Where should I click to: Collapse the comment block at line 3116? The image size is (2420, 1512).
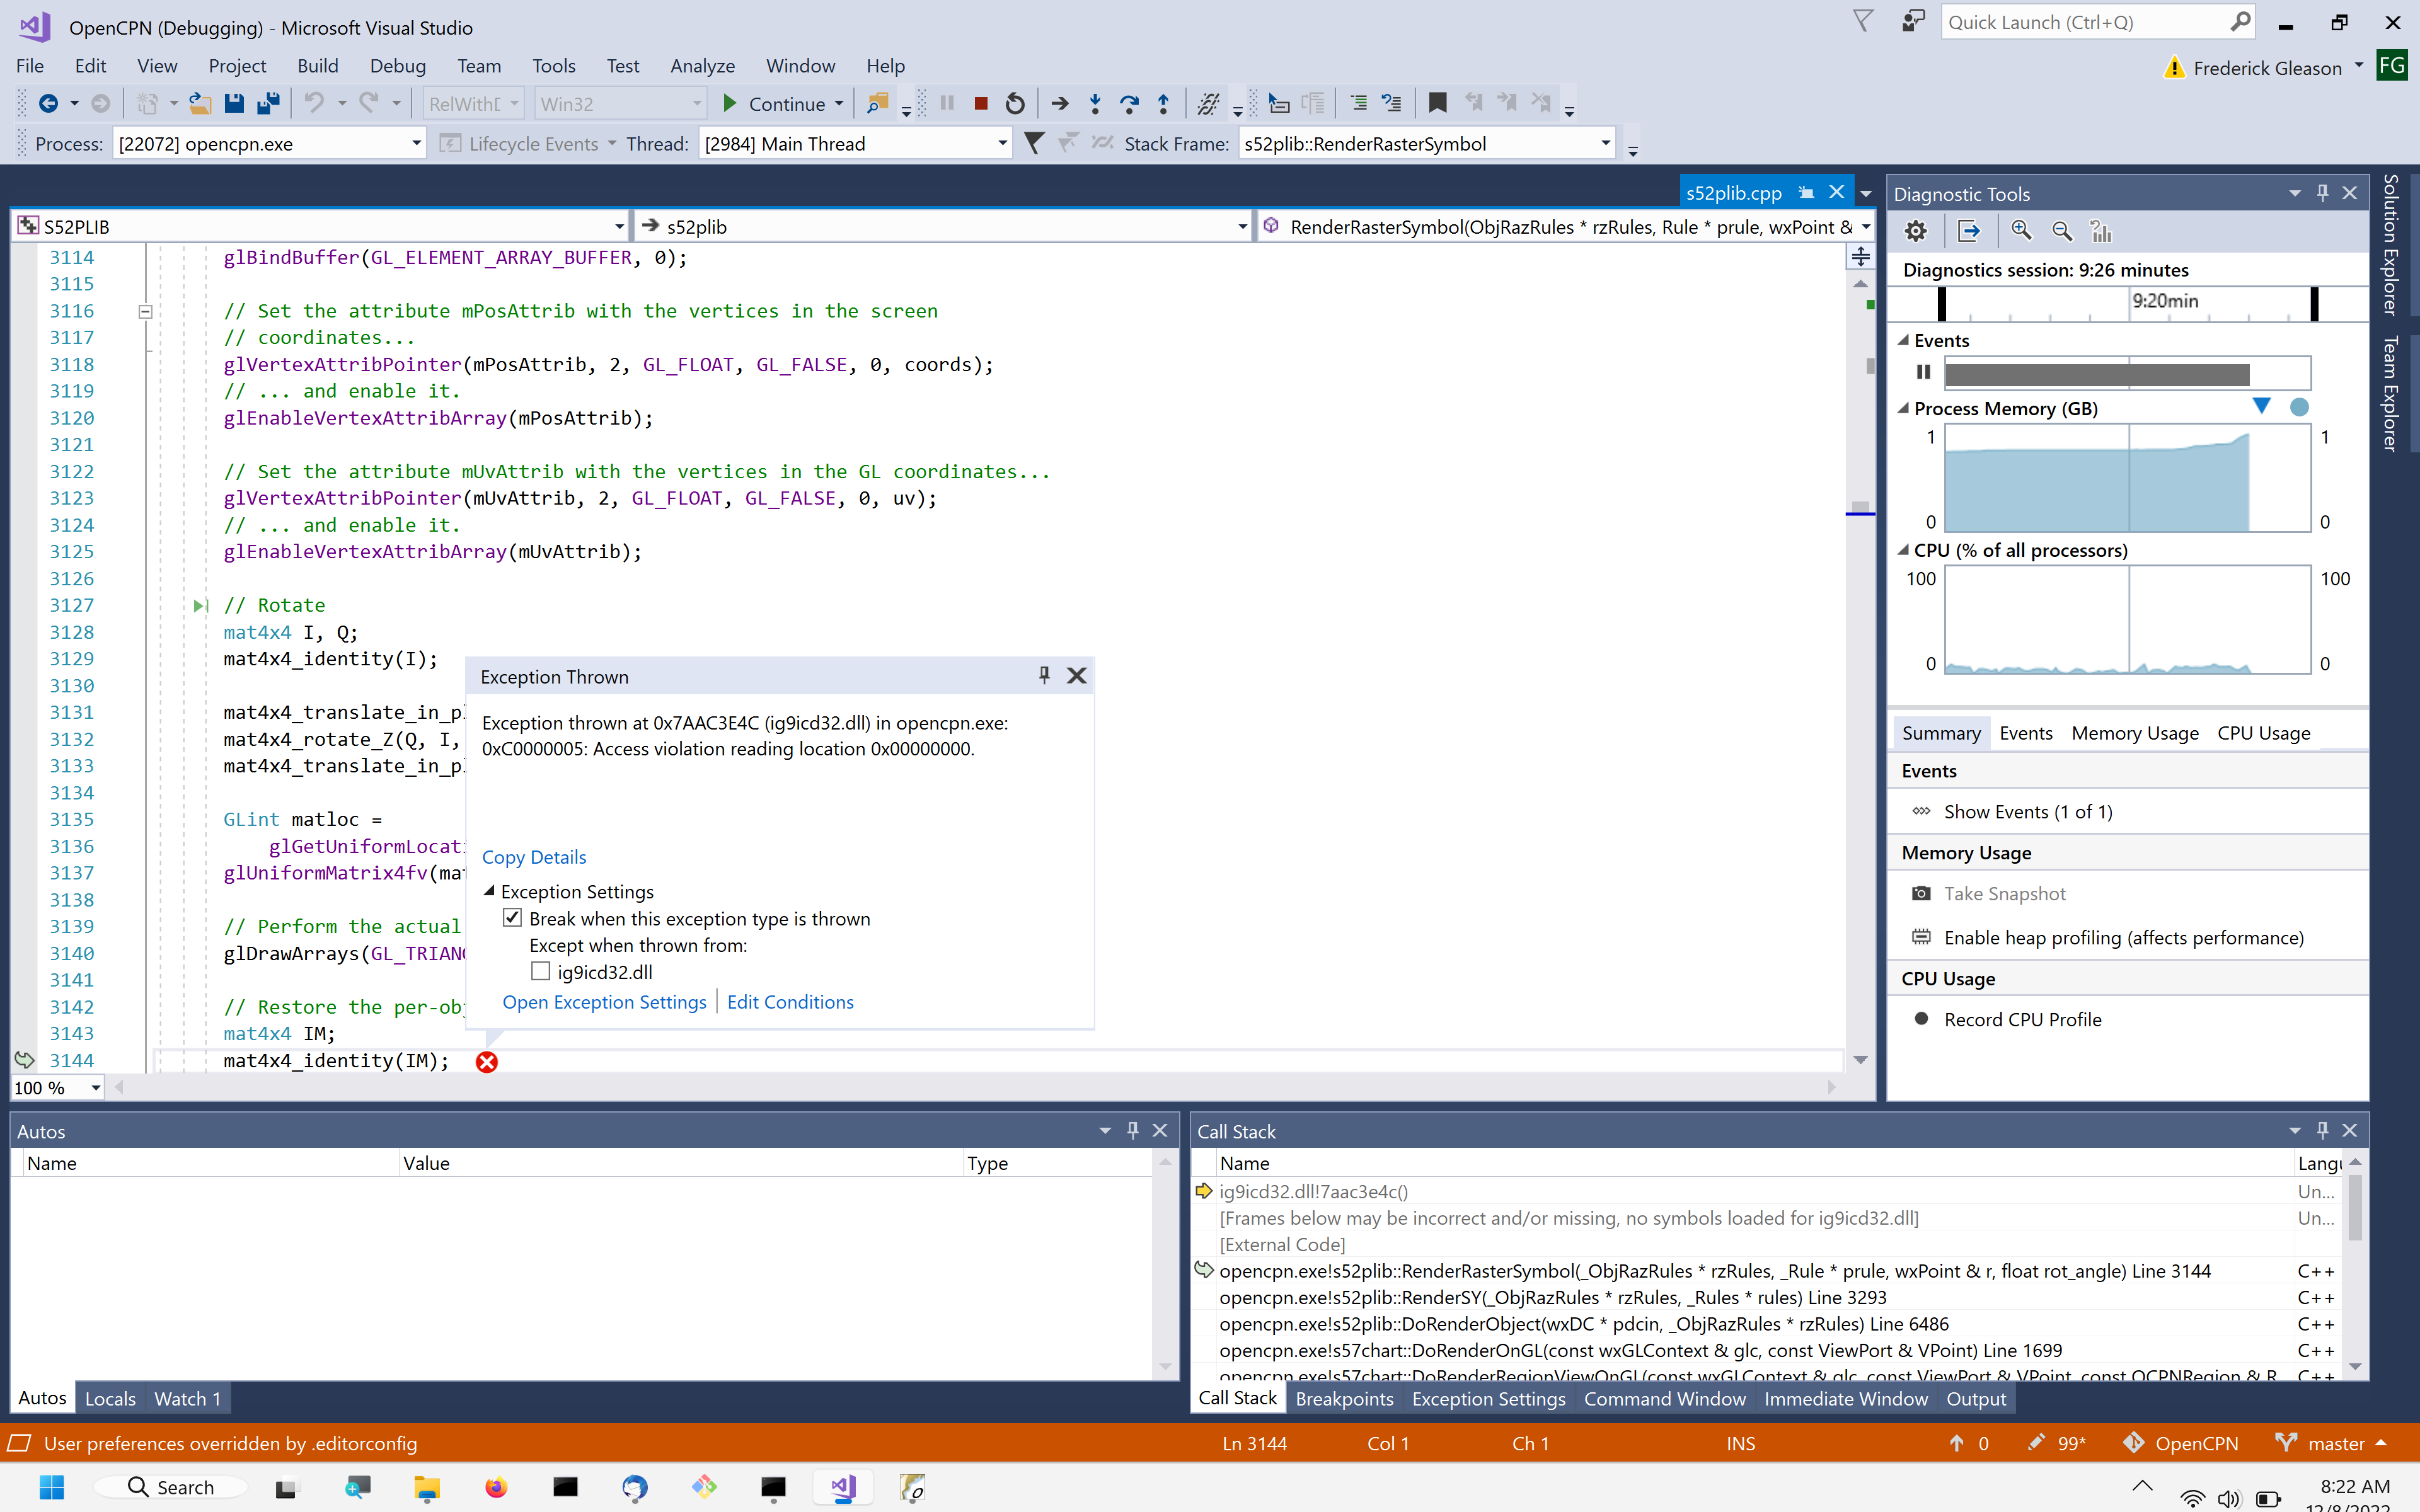click(x=145, y=311)
